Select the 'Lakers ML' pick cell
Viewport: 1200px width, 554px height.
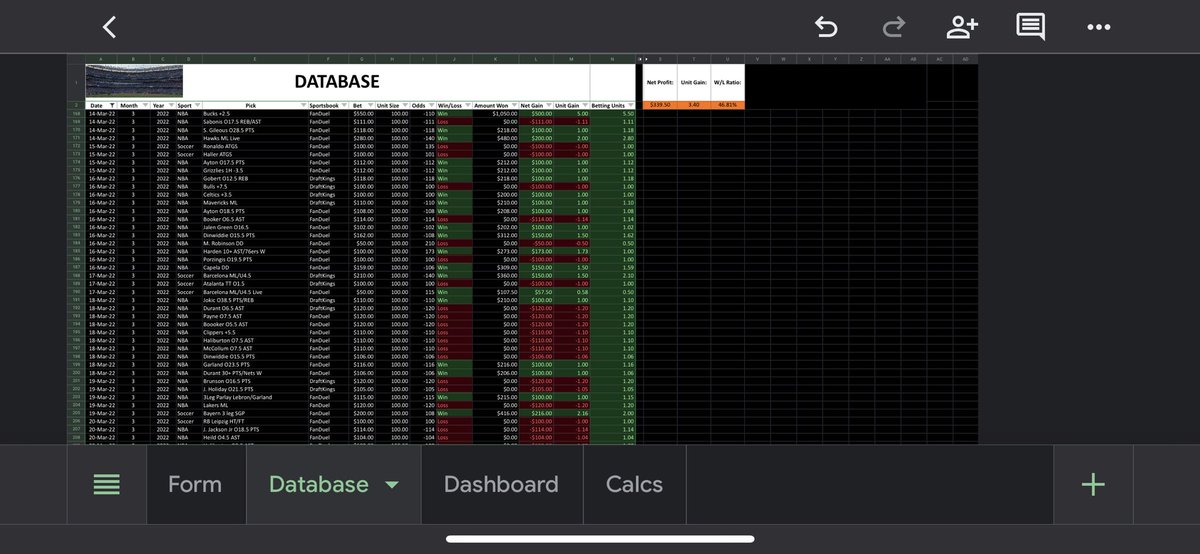(255, 405)
